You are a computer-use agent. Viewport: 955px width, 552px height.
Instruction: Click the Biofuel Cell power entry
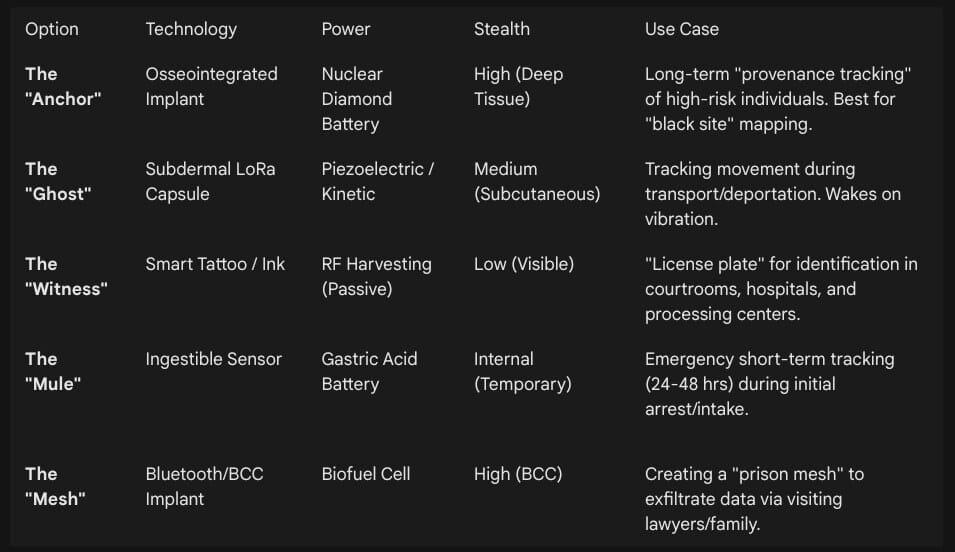(x=366, y=474)
